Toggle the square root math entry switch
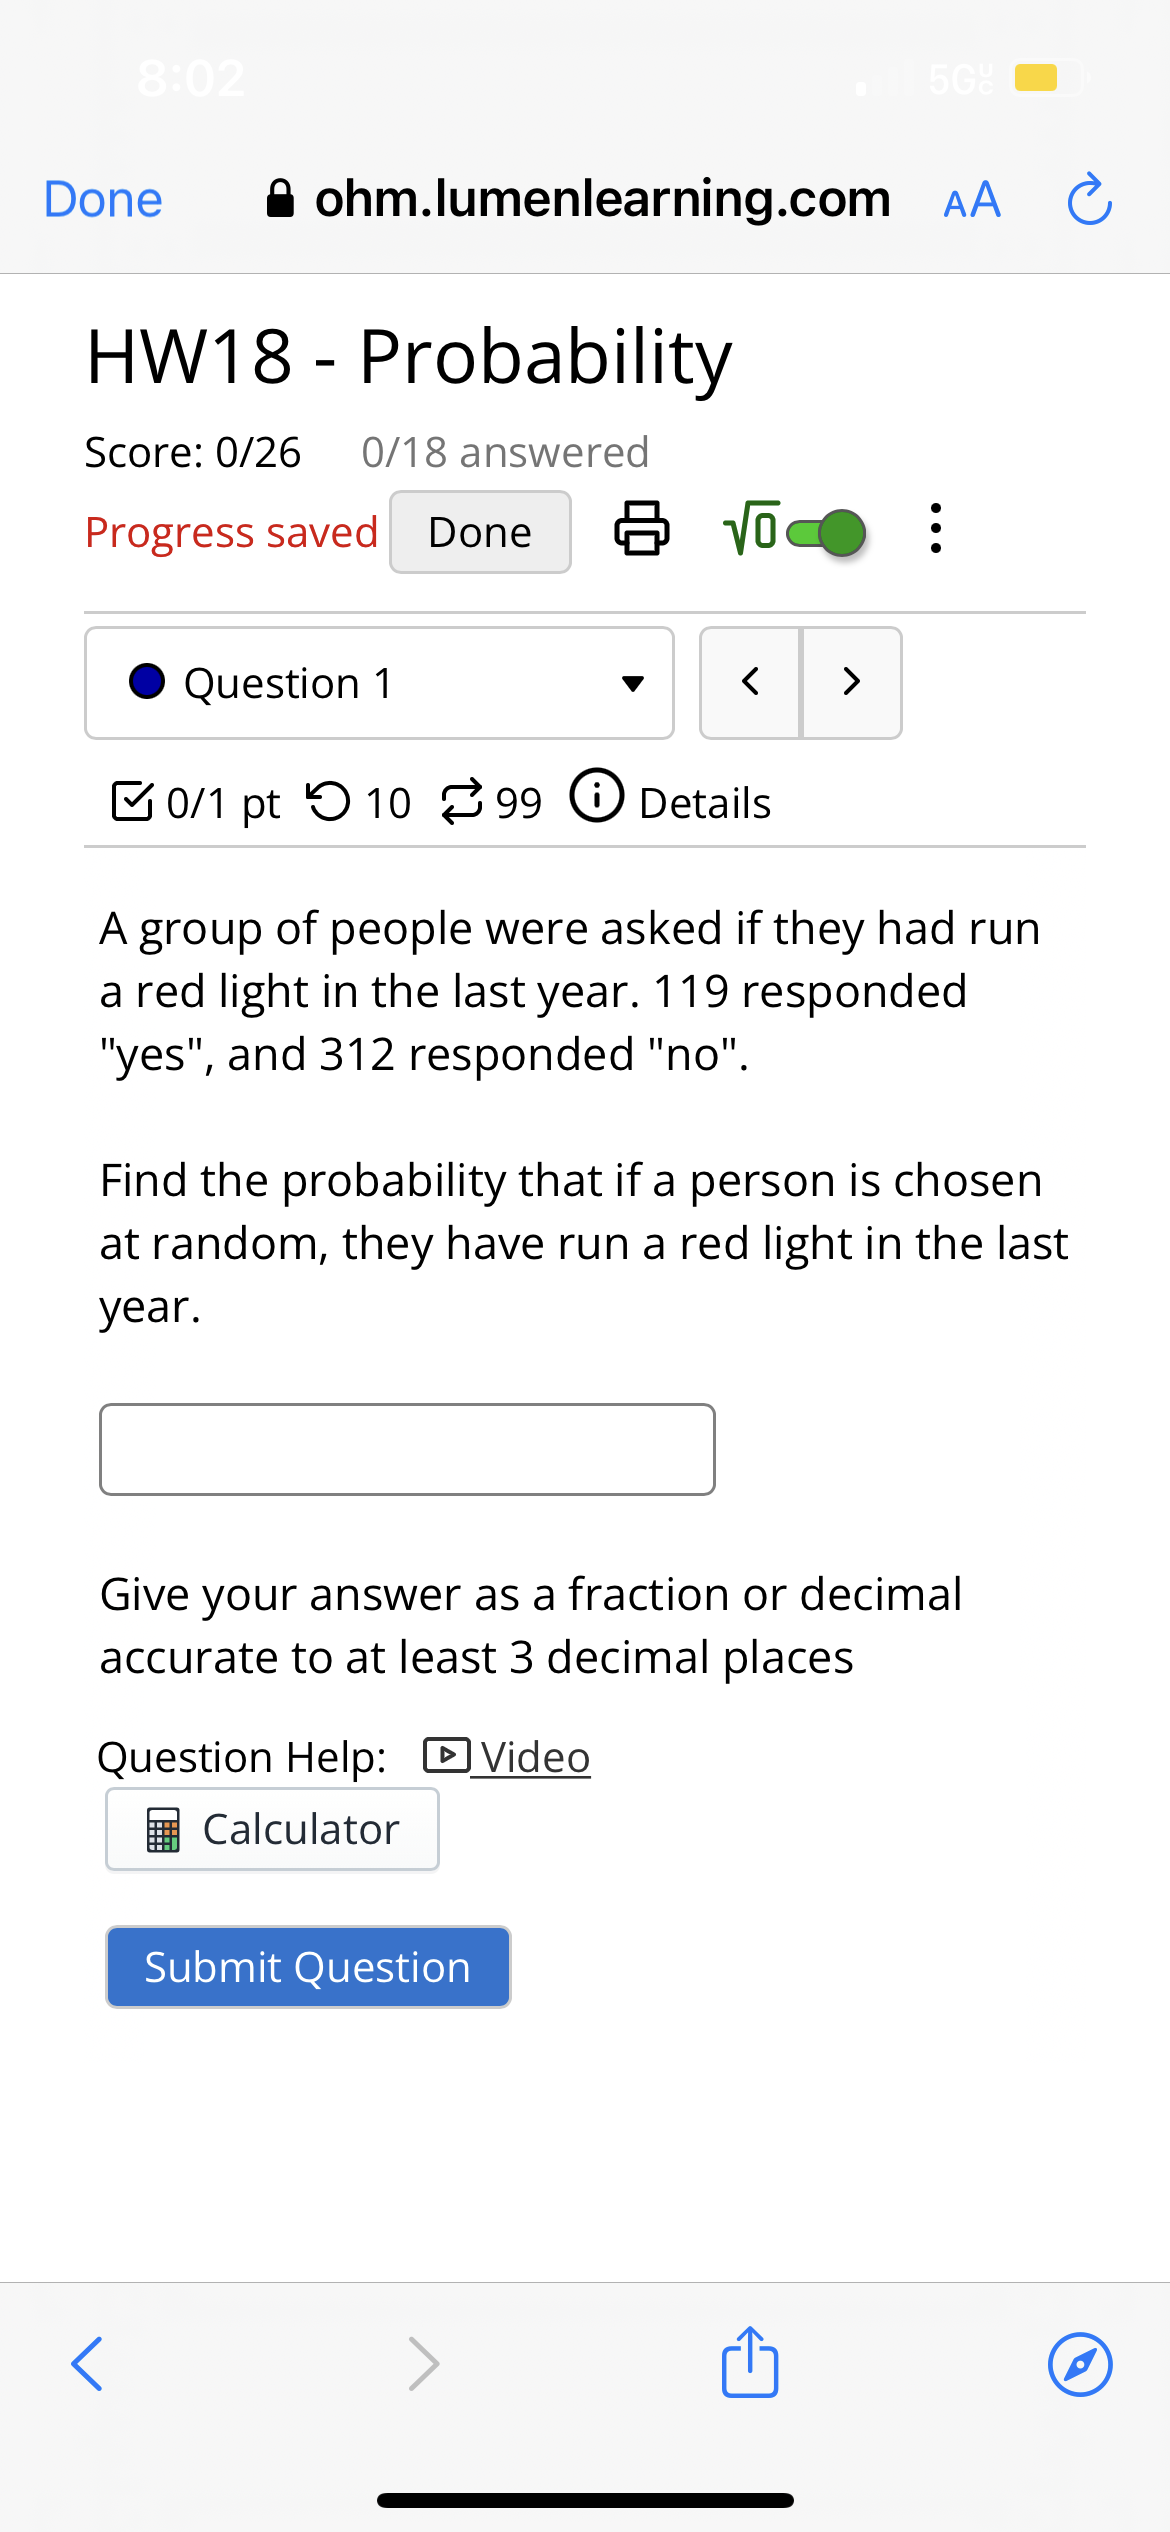The width and height of the screenshot is (1170, 2532). coord(820,533)
